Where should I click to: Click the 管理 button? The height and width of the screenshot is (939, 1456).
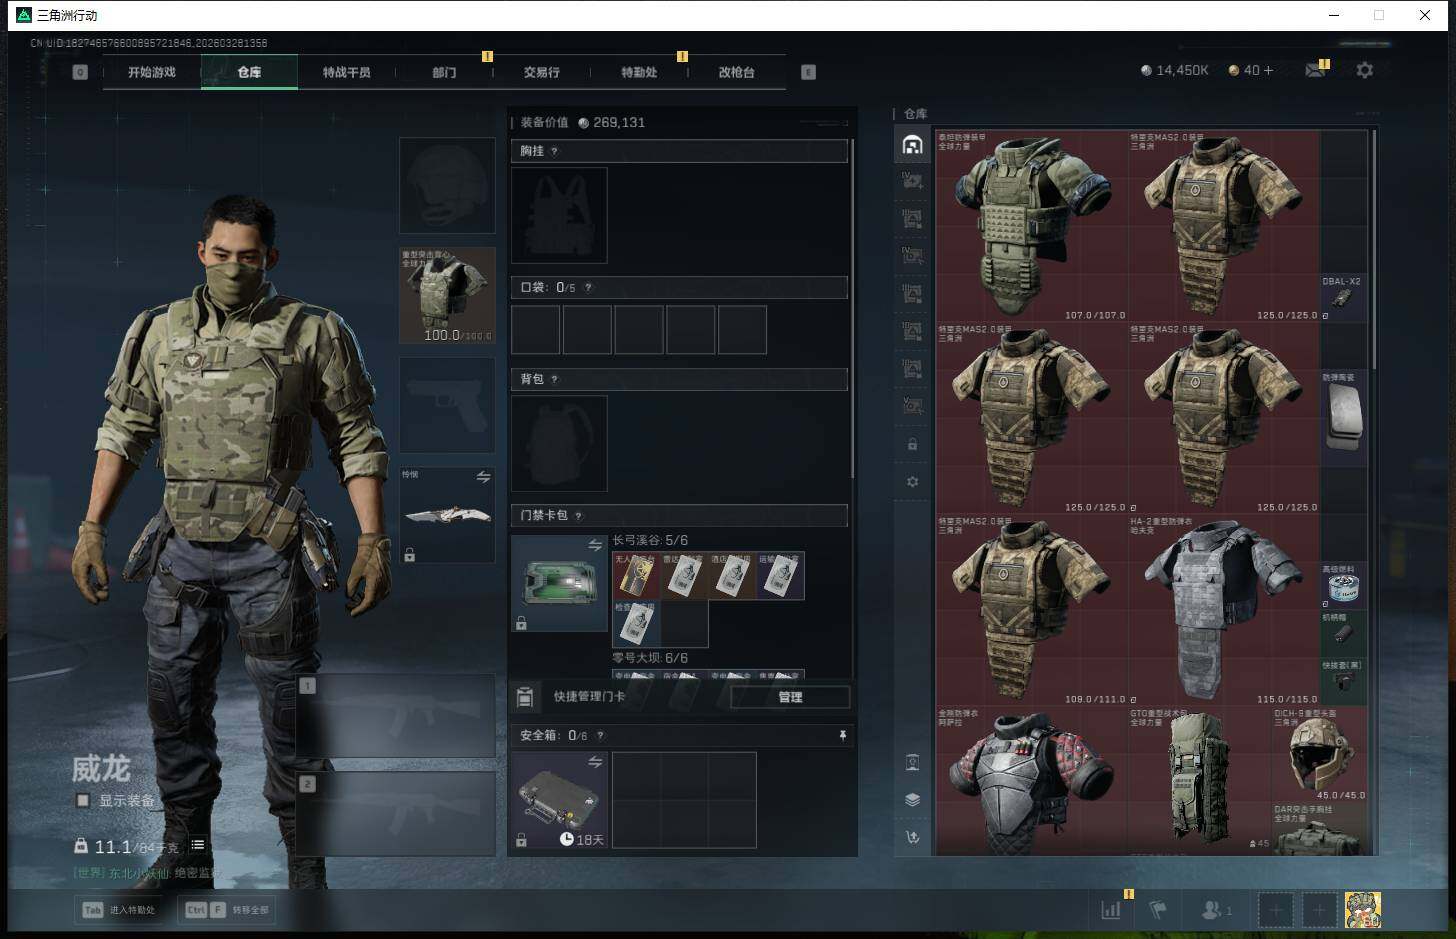pyautogui.click(x=790, y=697)
